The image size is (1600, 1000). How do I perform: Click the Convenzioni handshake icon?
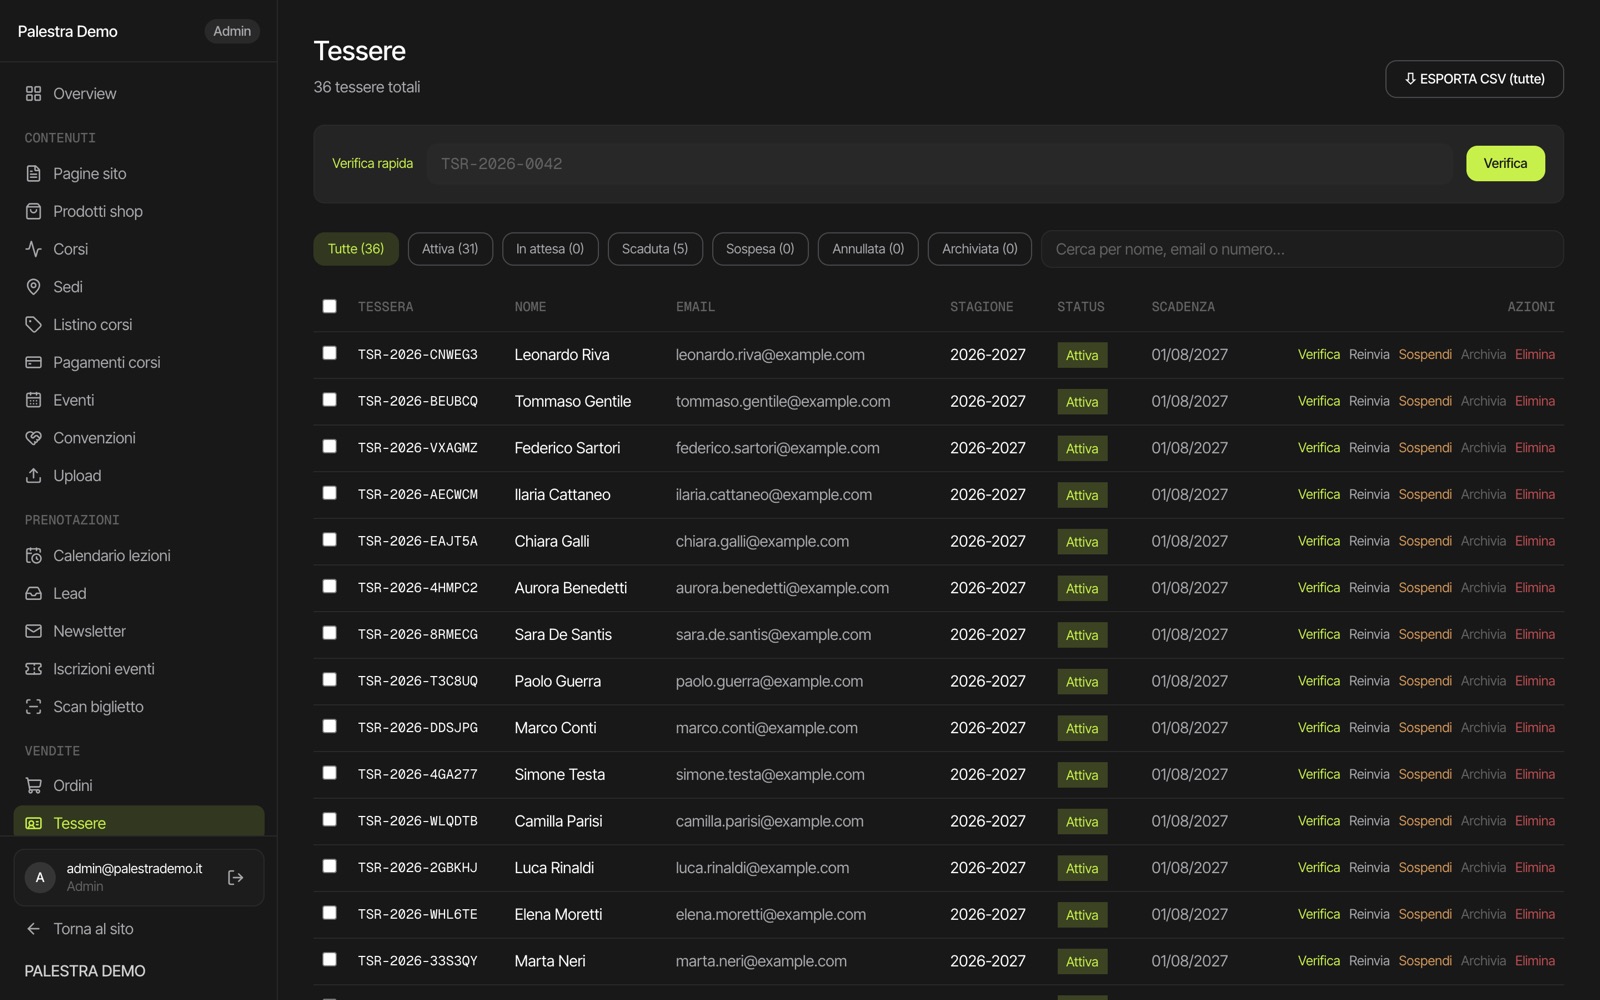pyautogui.click(x=33, y=438)
